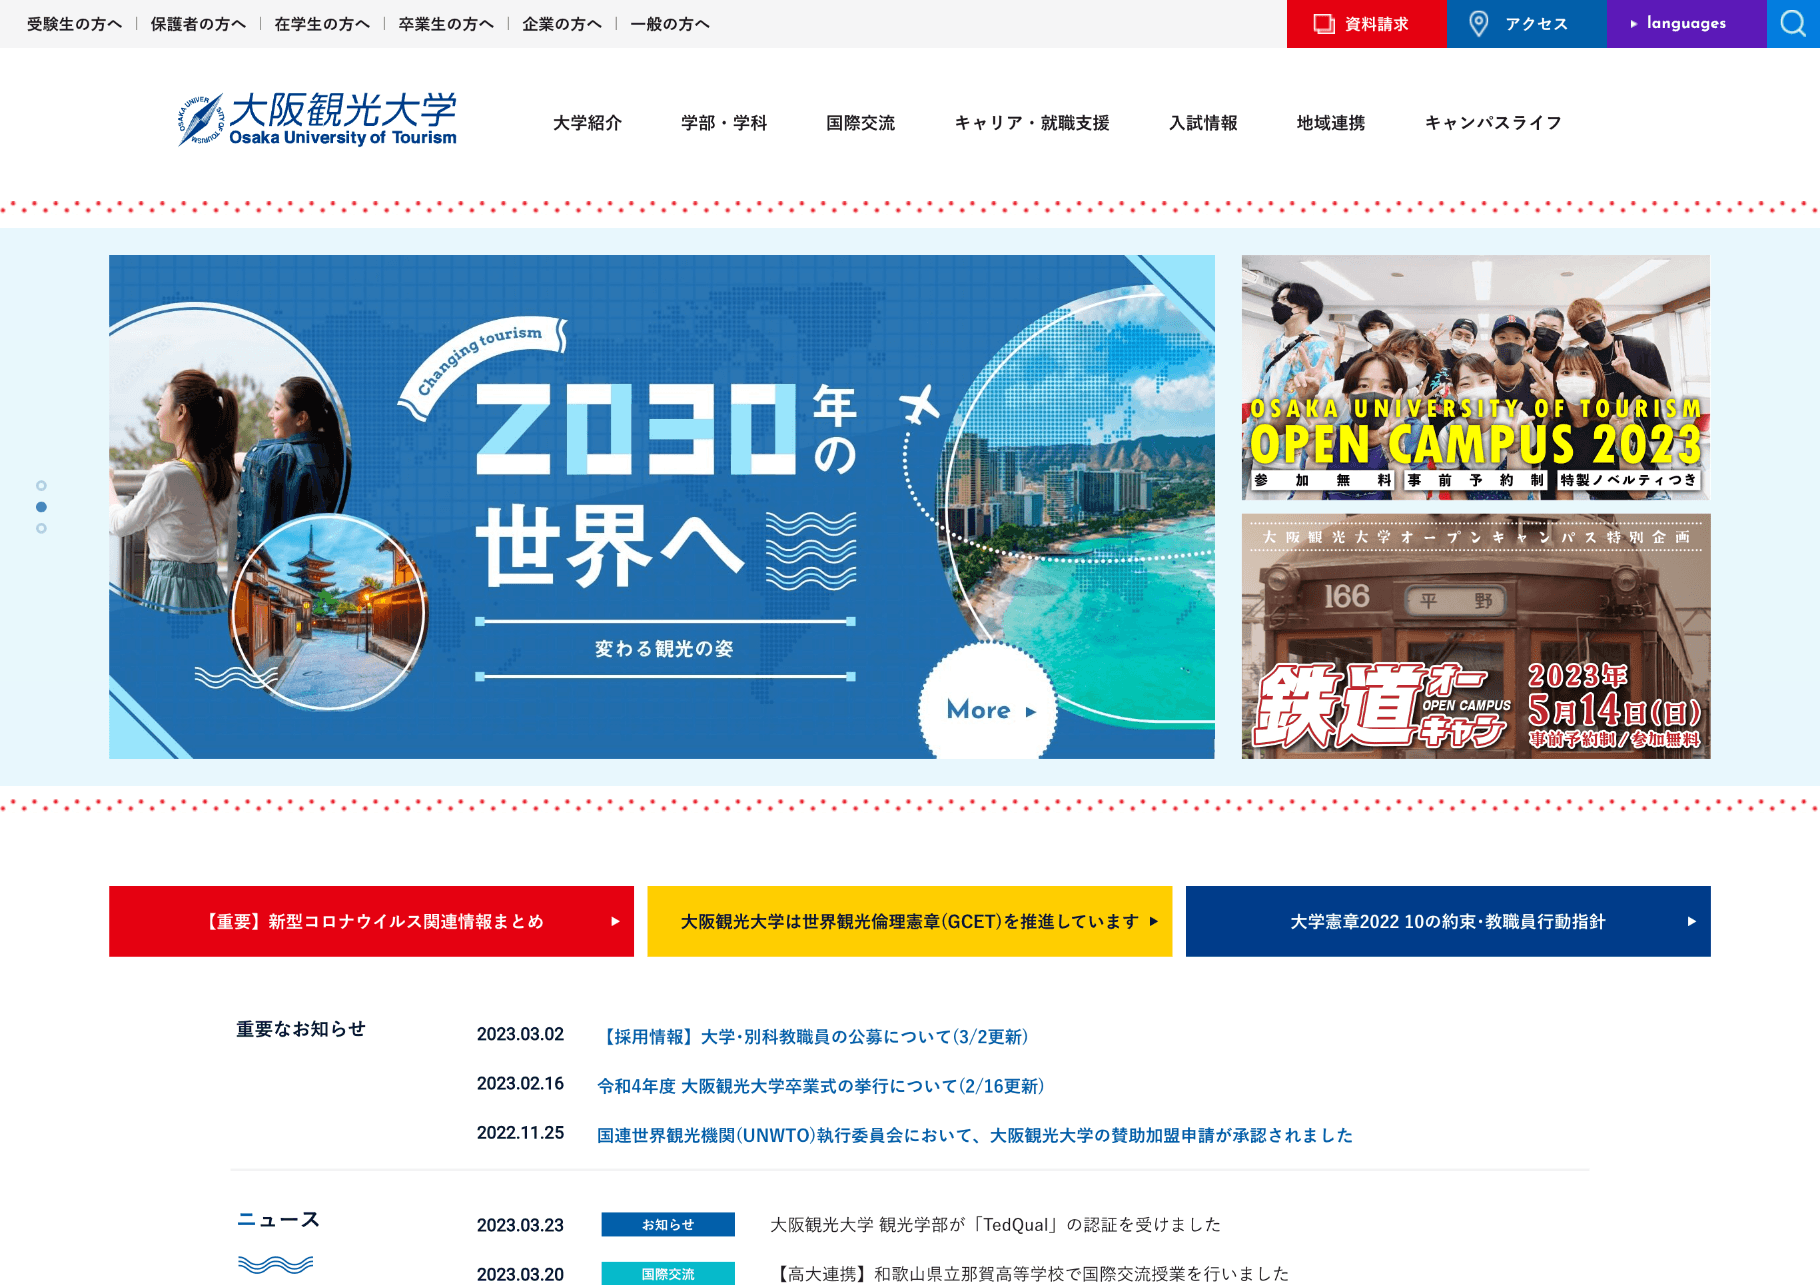
Task: Click the 資料請求 brochure icon
Action: 1324,24
